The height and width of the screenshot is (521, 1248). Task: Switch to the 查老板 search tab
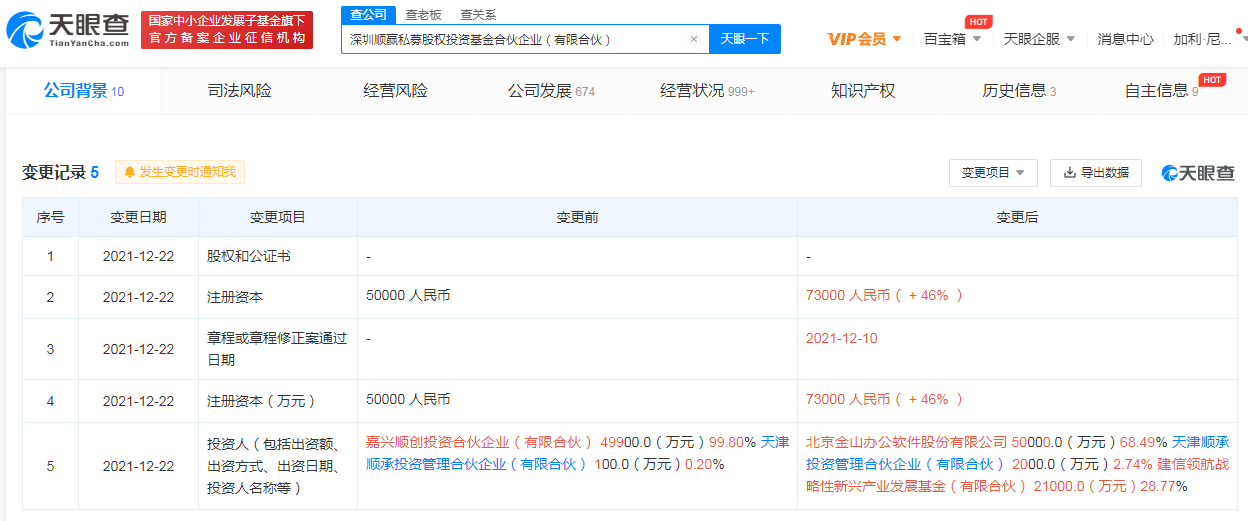(x=423, y=15)
